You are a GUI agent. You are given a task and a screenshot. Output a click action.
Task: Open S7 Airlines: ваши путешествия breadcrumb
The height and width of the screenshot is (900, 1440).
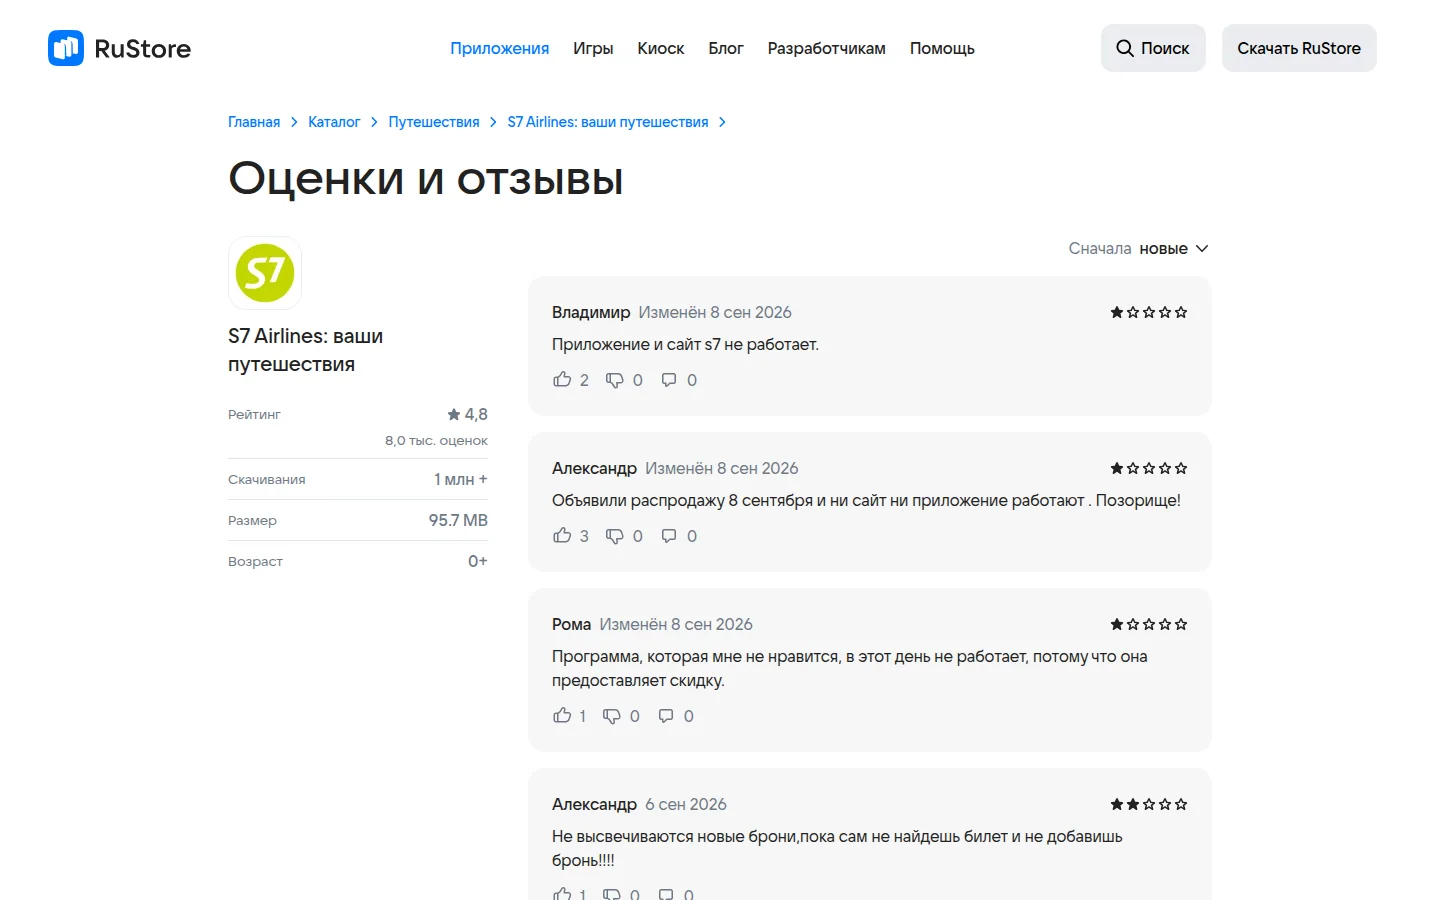608,122
